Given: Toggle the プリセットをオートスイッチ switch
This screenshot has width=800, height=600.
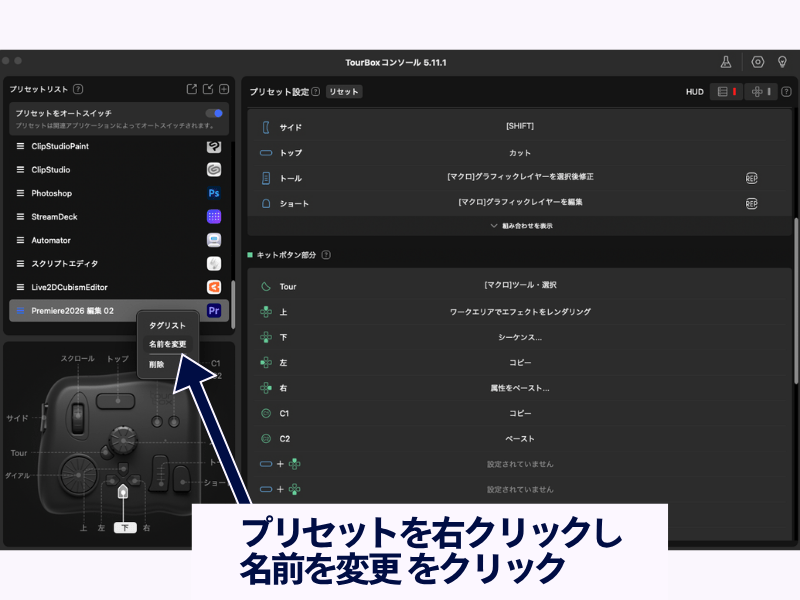Looking at the screenshot, I should [x=214, y=113].
